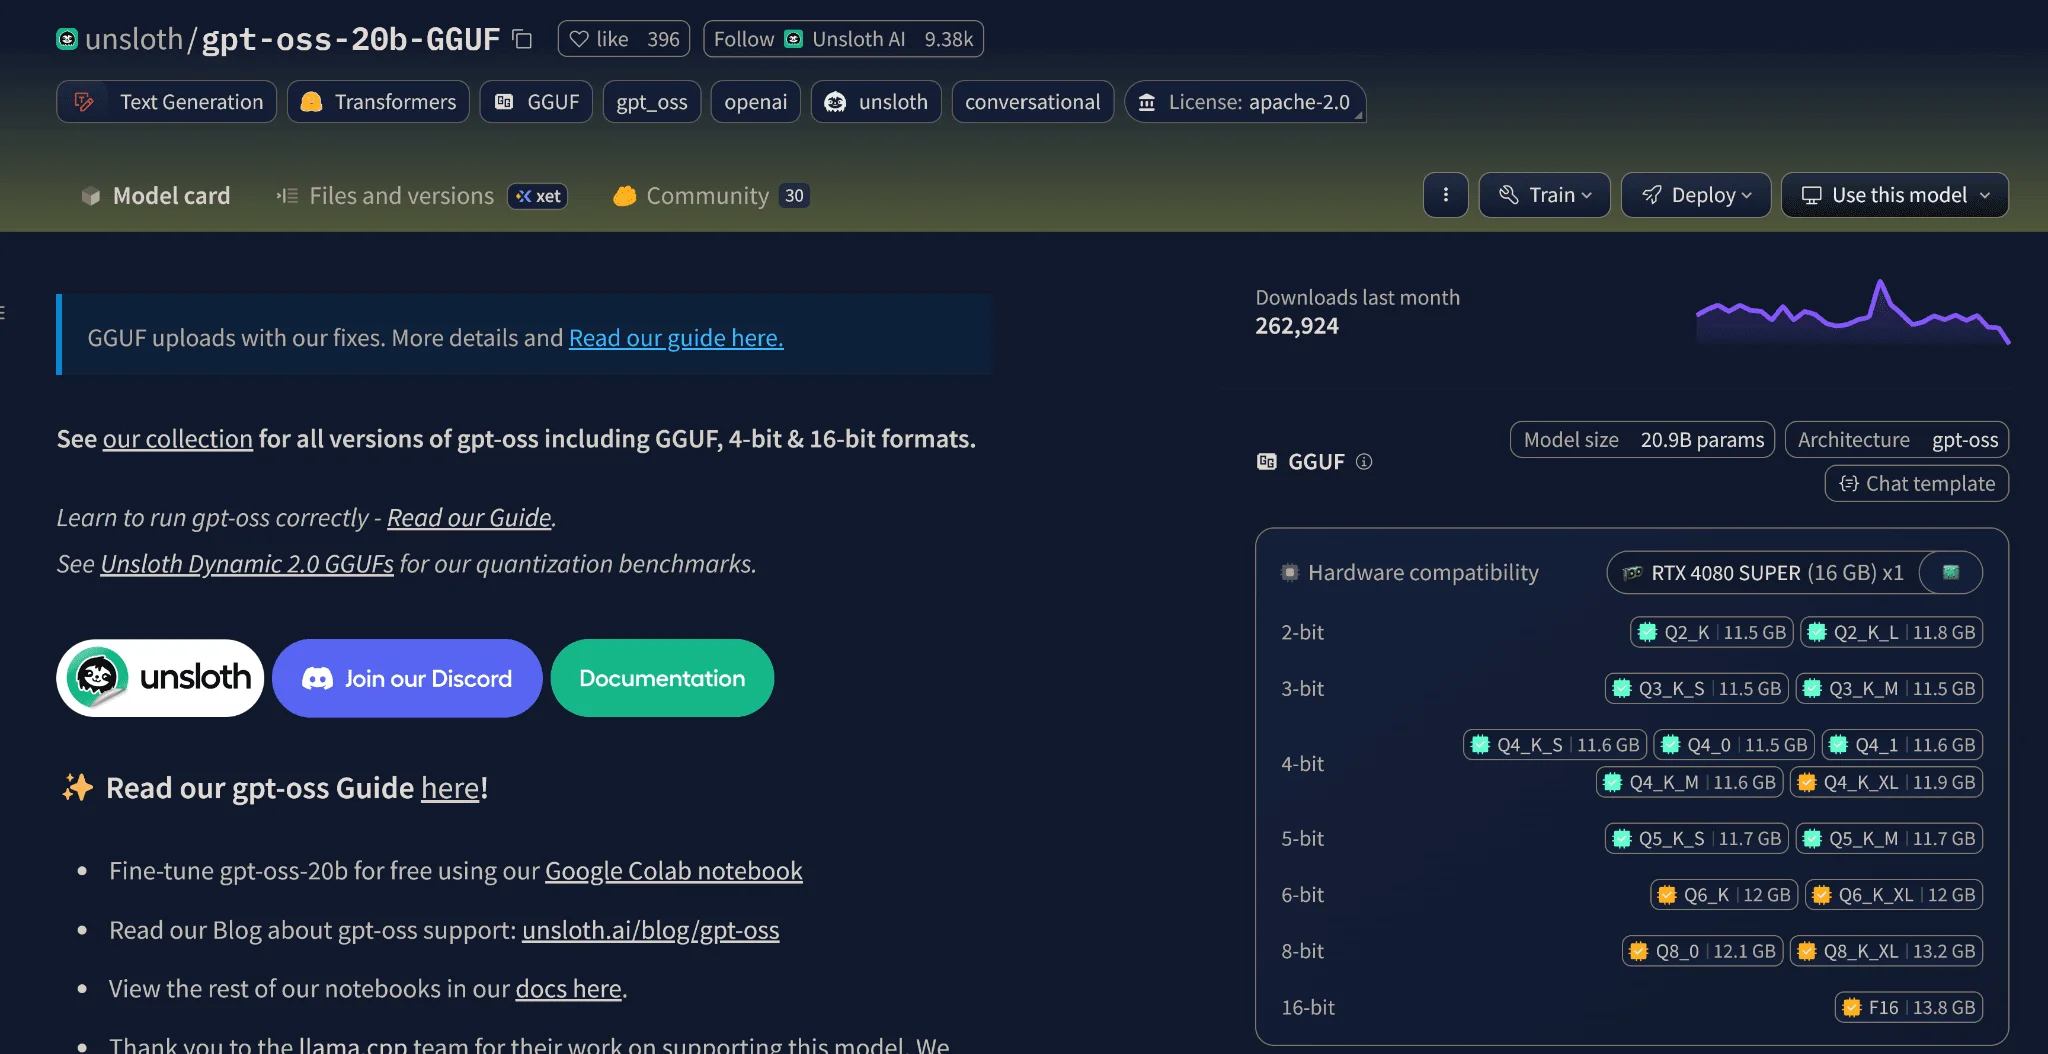This screenshot has height=1054, width=2048.
Task: Open the Google Colab notebook link
Action: [673, 871]
